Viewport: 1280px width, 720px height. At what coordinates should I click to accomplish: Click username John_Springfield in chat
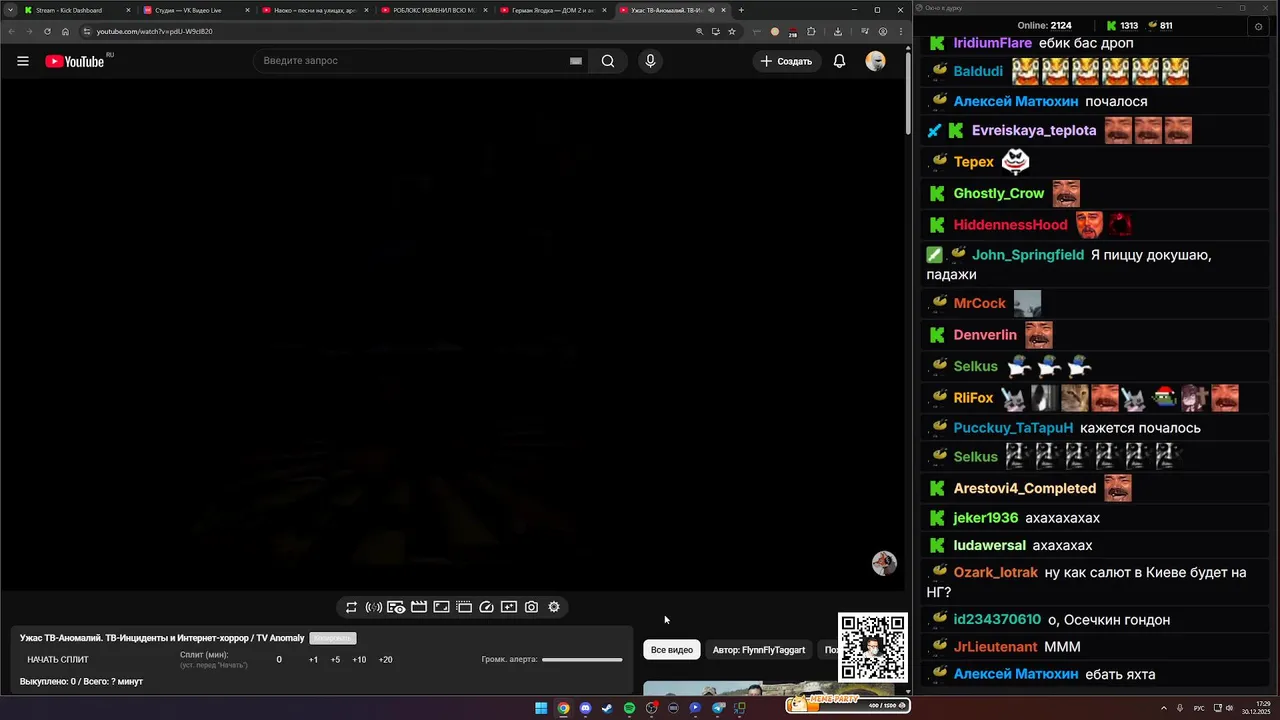point(1028,255)
